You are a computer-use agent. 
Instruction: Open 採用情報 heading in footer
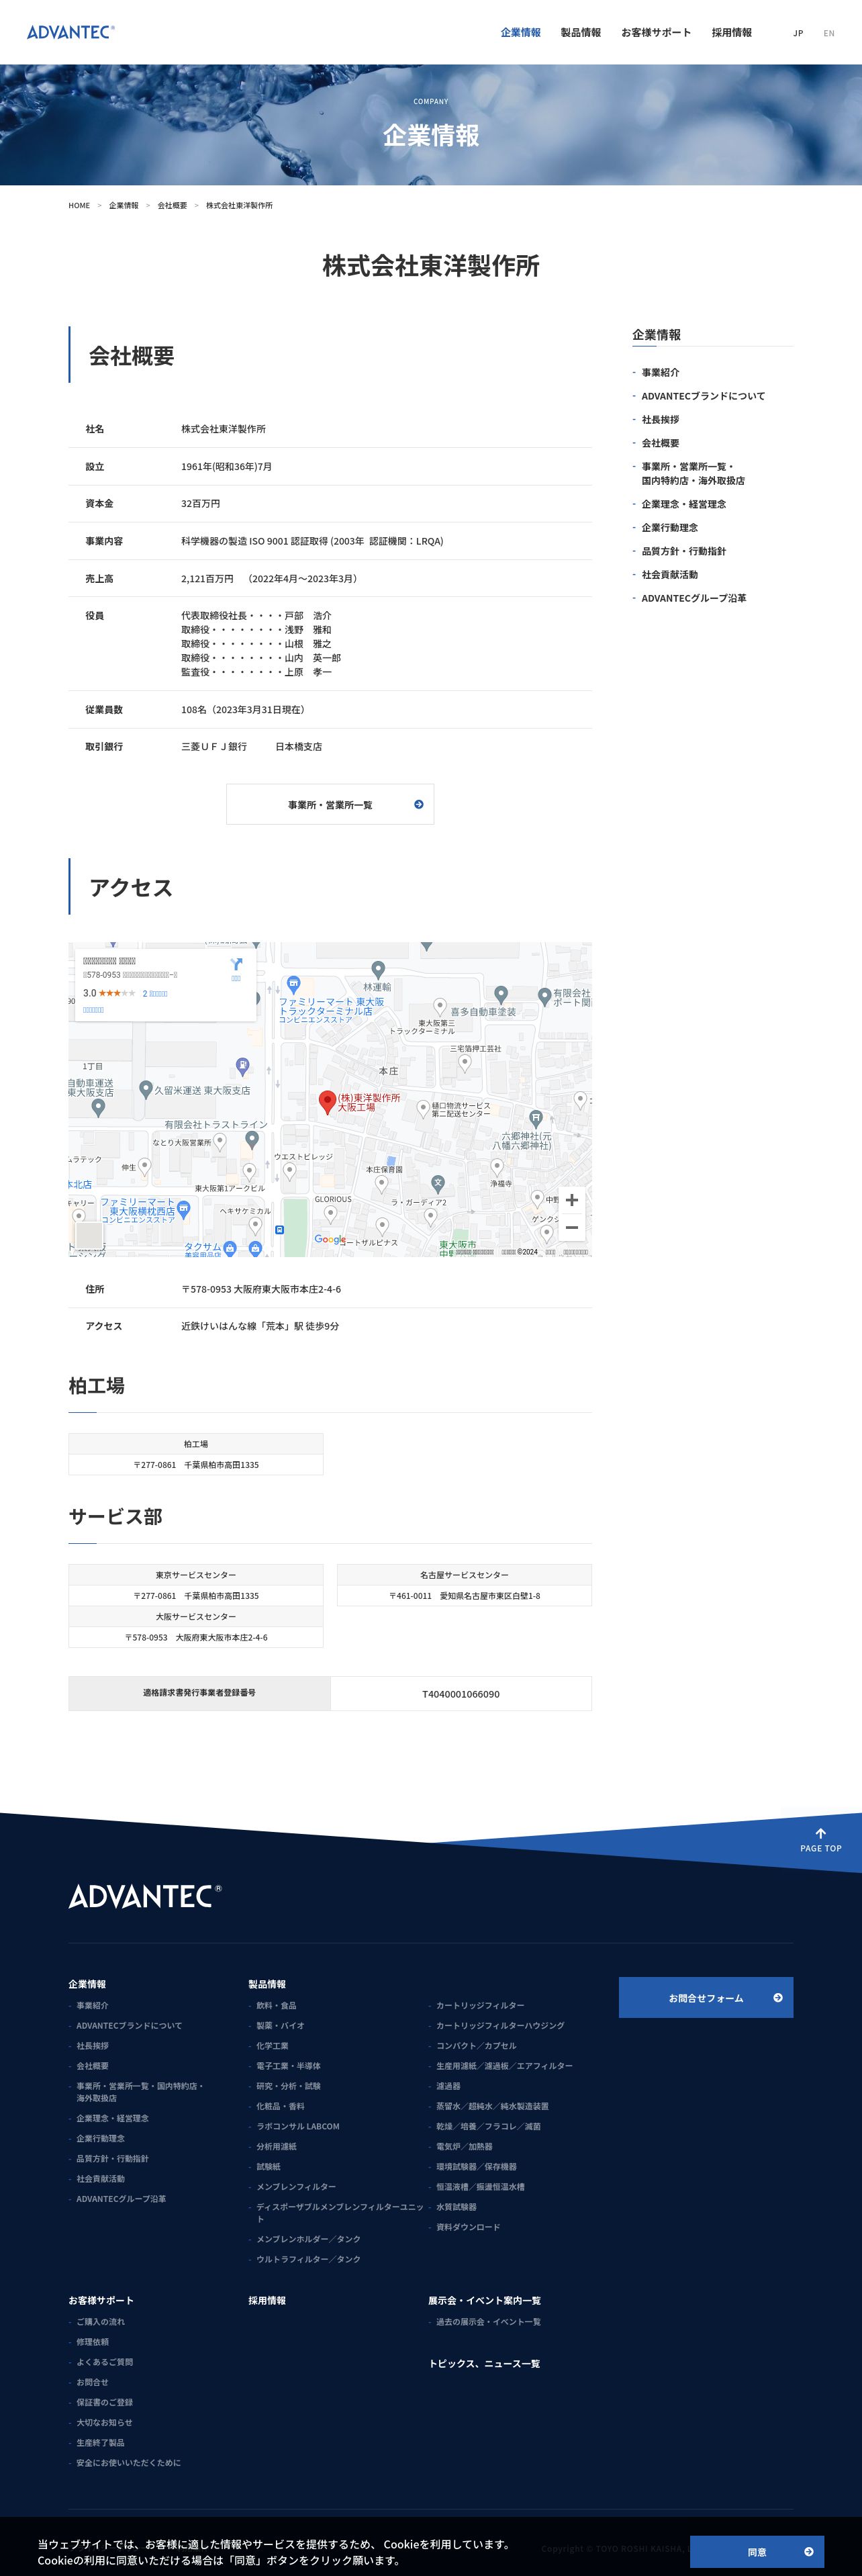coord(267,2300)
